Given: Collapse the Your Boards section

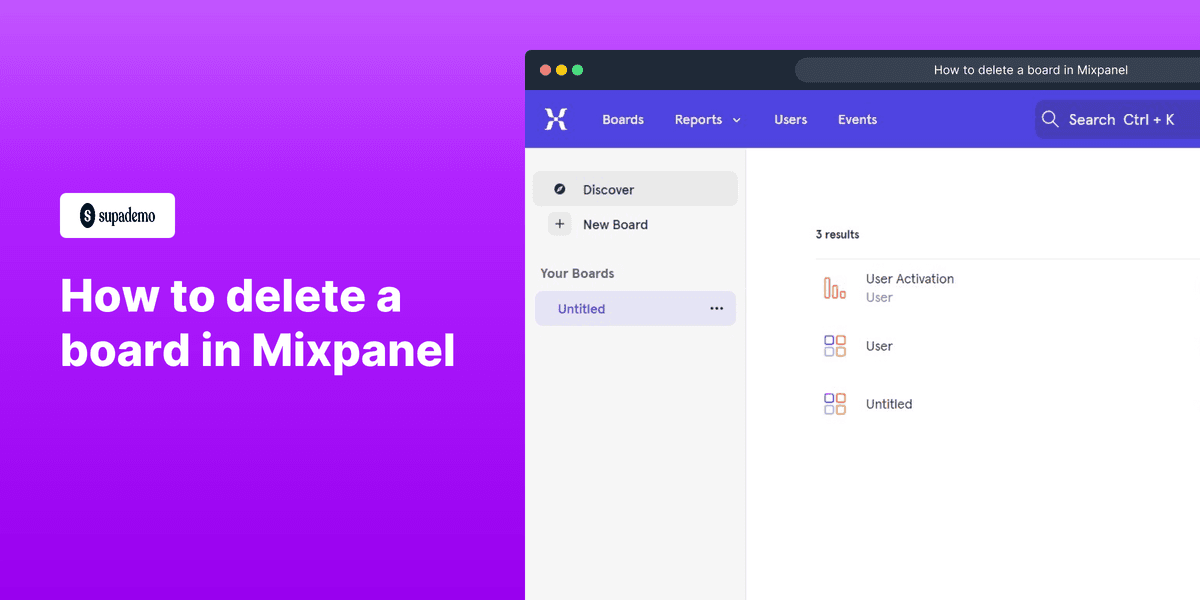Looking at the screenshot, I should pyautogui.click(x=577, y=273).
